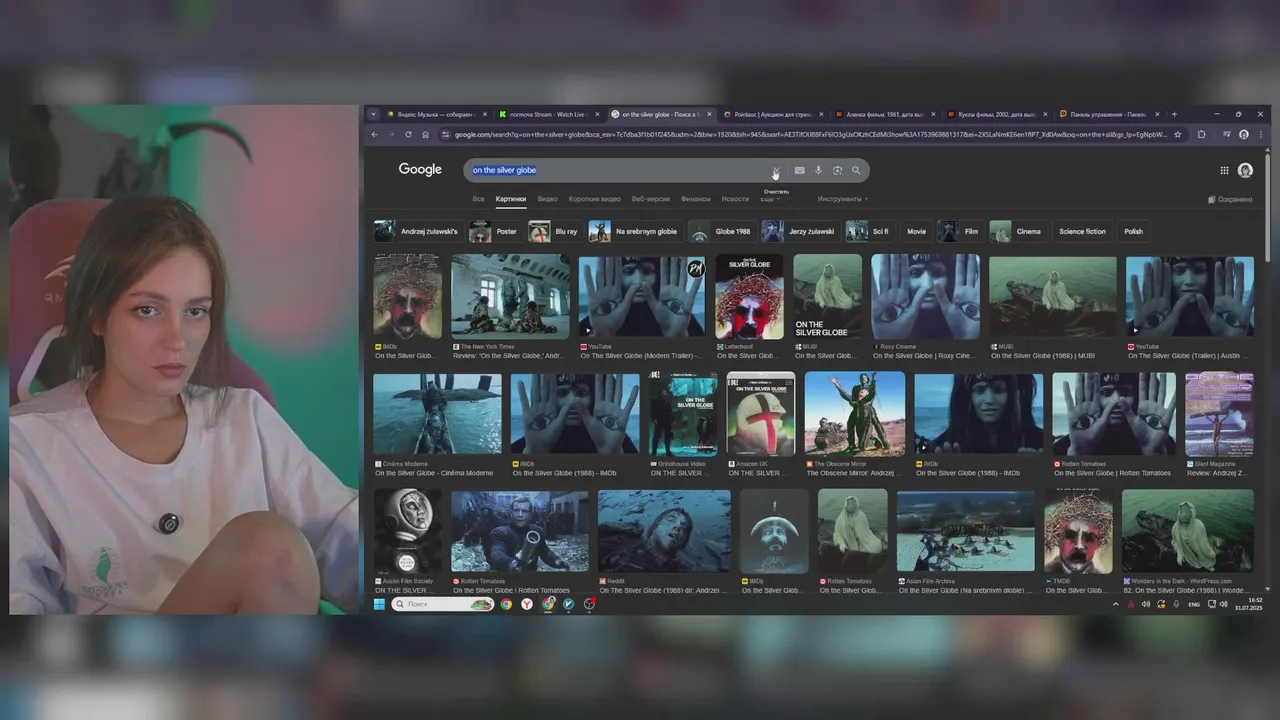Viewport: 1280px width, 720px height.
Task: Apply the Sci fi filter chip
Action: click(x=868, y=231)
